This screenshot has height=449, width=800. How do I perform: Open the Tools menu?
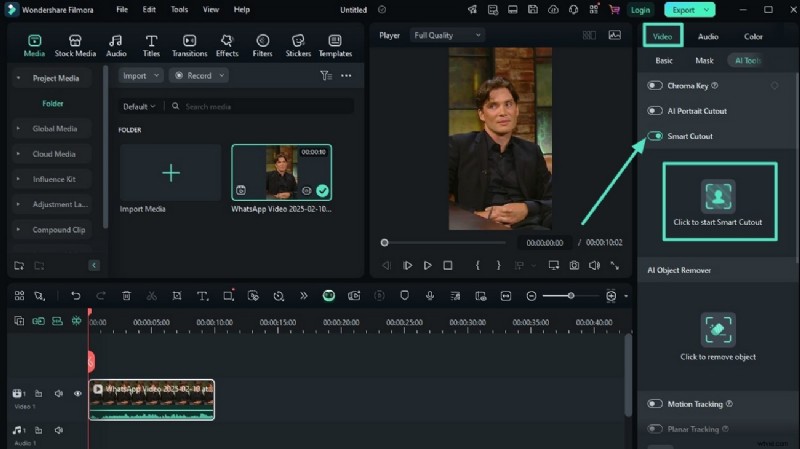point(179,9)
